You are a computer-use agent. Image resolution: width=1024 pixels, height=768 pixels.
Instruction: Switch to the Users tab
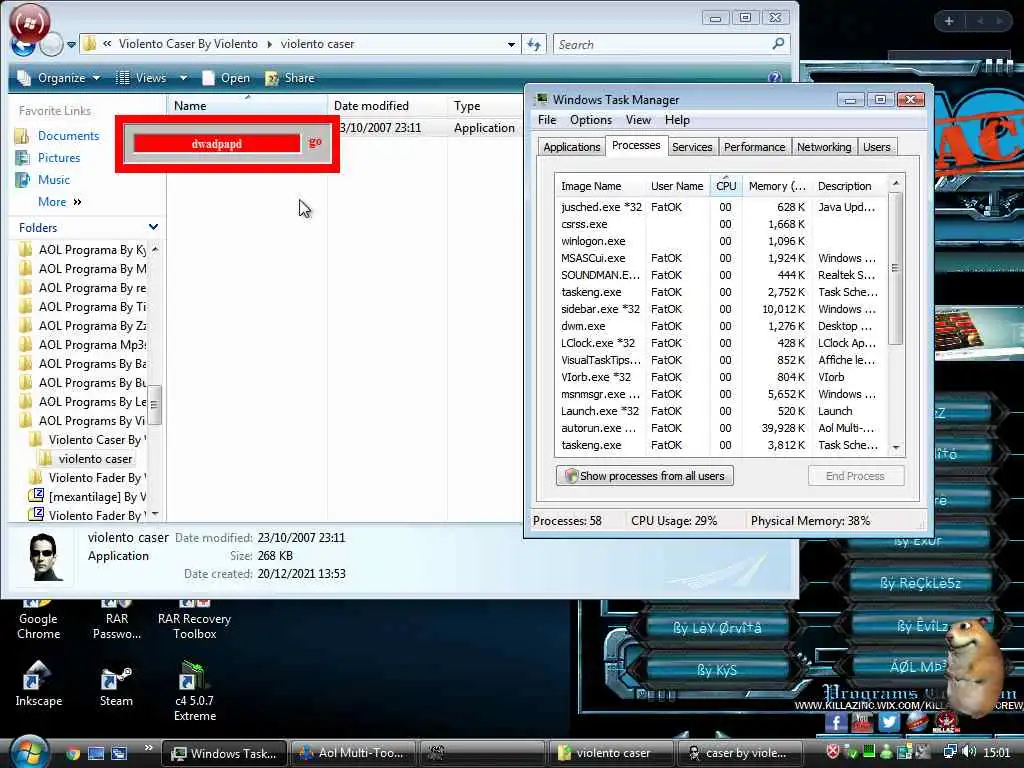876,147
